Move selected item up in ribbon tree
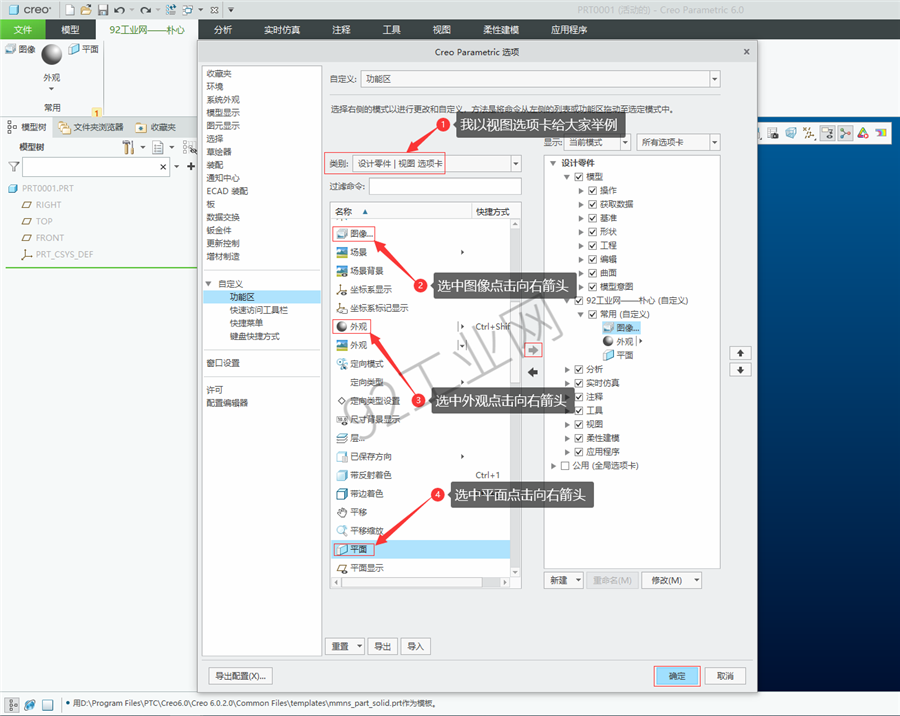The image size is (900, 716). point(740,353)
